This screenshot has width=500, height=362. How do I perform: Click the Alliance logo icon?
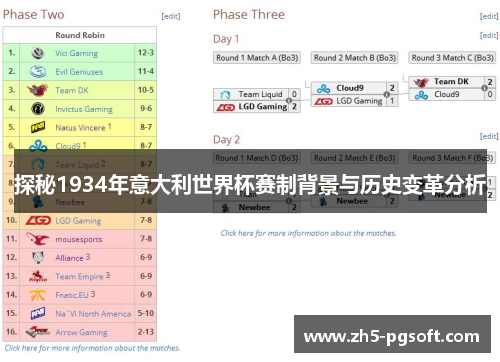38,258
